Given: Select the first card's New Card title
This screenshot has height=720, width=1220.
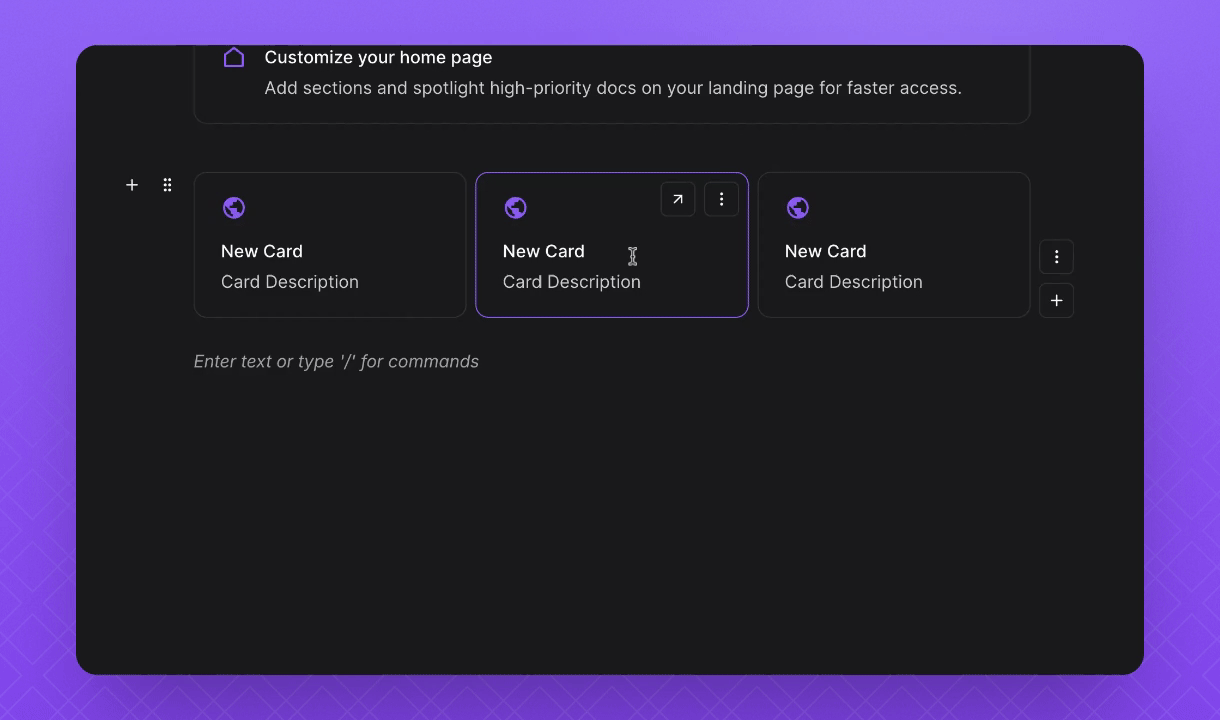Looking at the screenshot, I should point(262,251).
